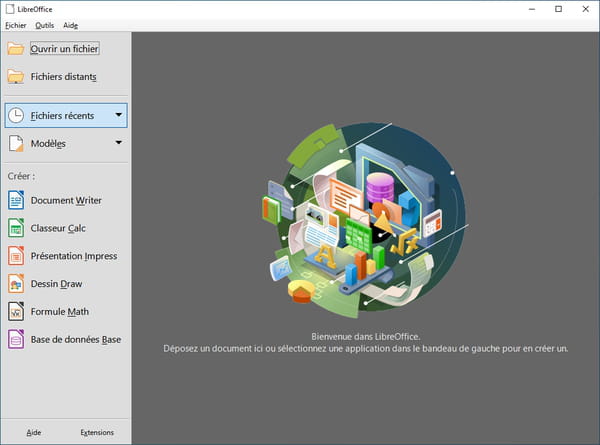Click the Draw drawing icon
This screenshot has height=445, width=600.
tap(16, 284)
